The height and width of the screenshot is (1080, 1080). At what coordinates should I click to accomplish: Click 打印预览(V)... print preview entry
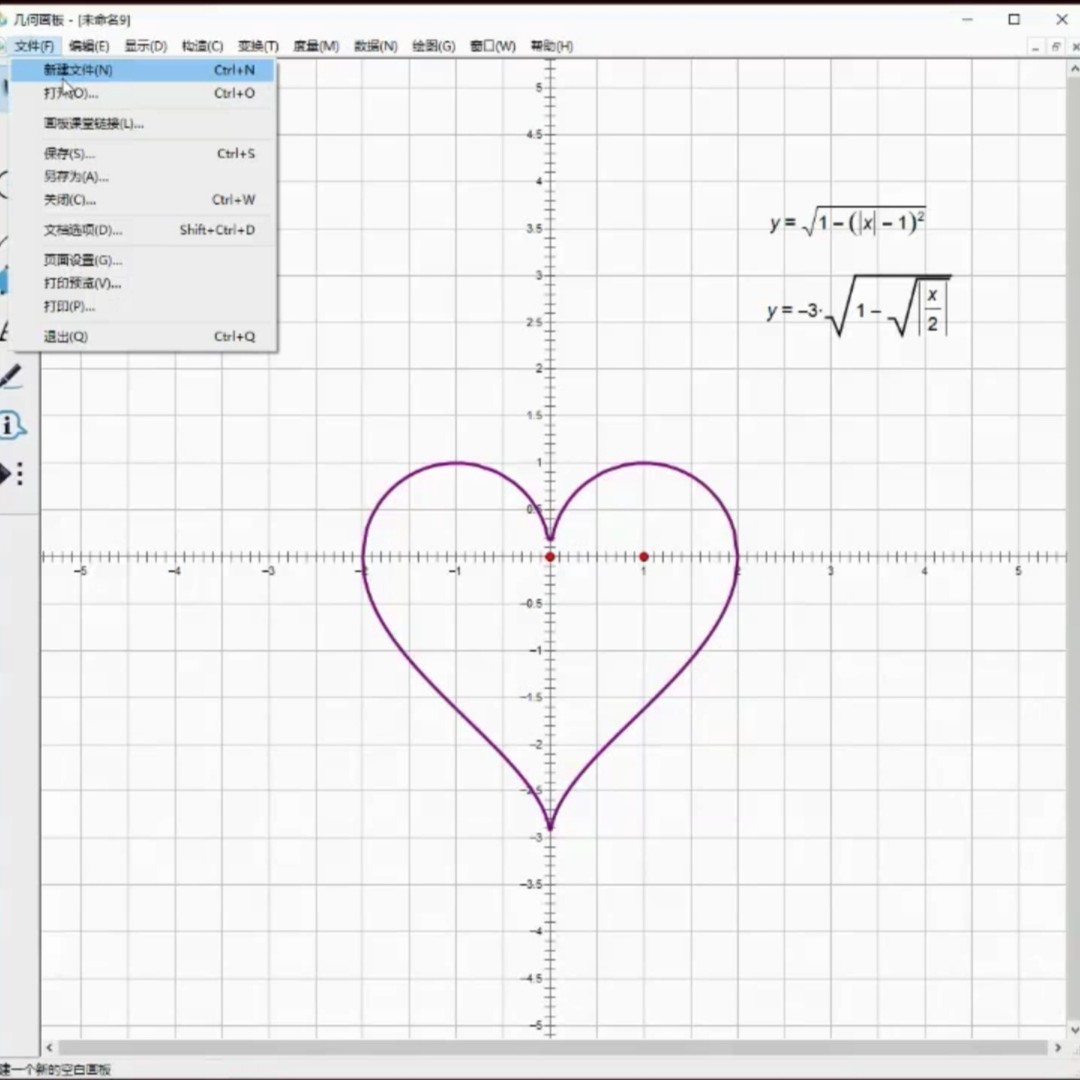(x=82, y=283)
